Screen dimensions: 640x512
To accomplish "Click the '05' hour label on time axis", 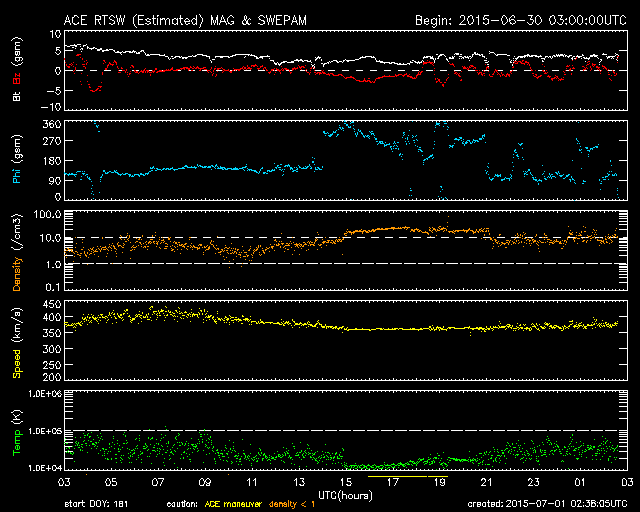I will click(x=111, y=483).
